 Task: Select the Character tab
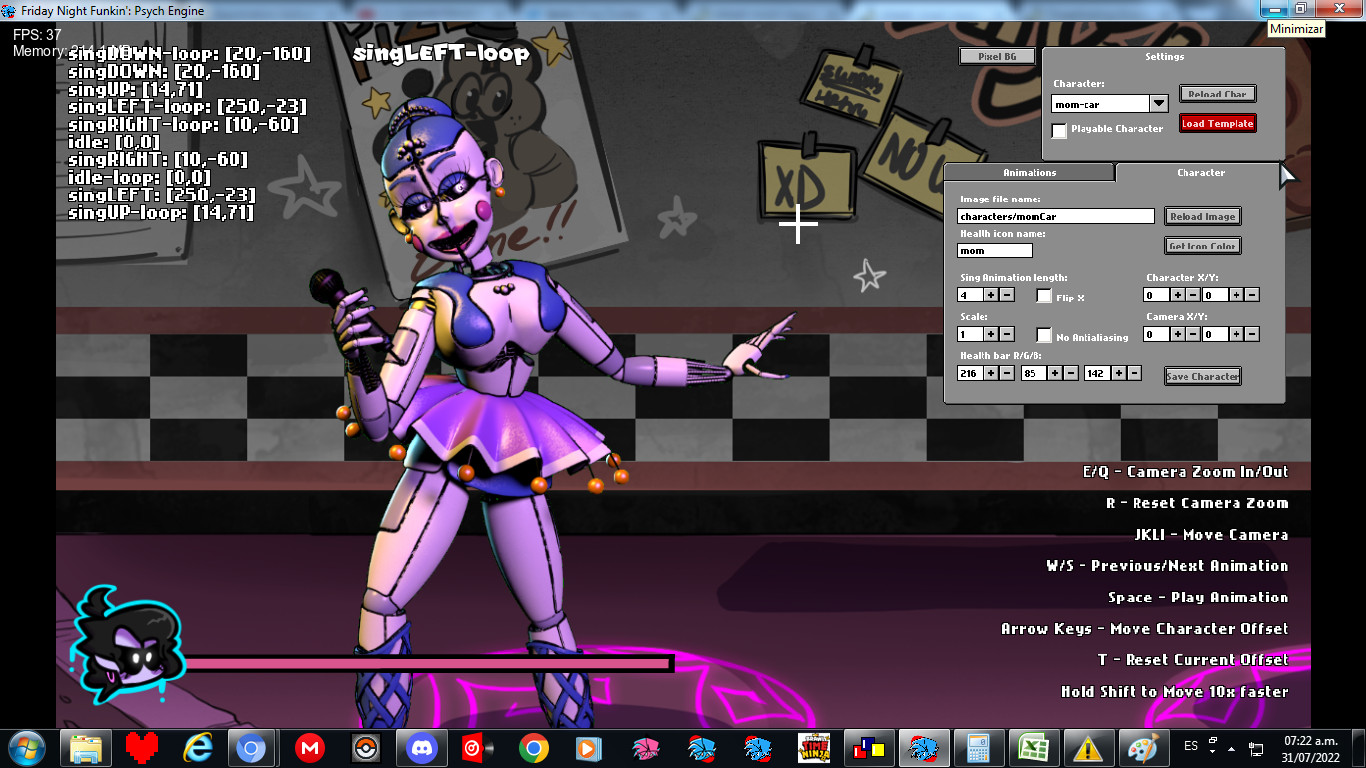[x=1200, y=172]
